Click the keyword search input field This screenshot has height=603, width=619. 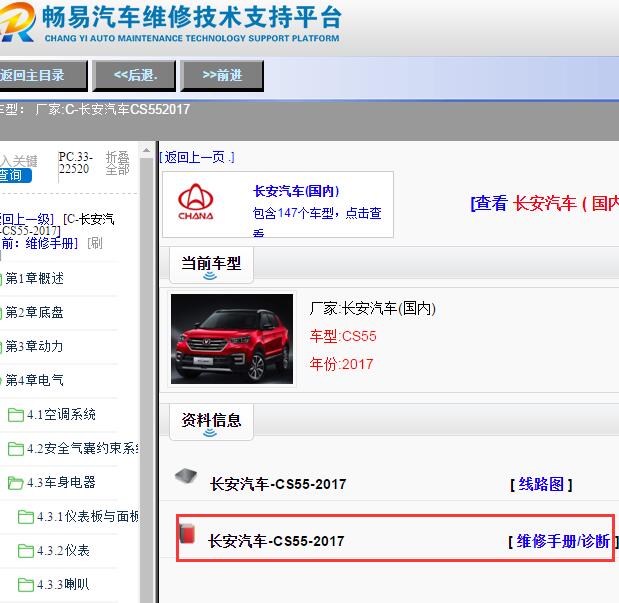click(19, 161)
